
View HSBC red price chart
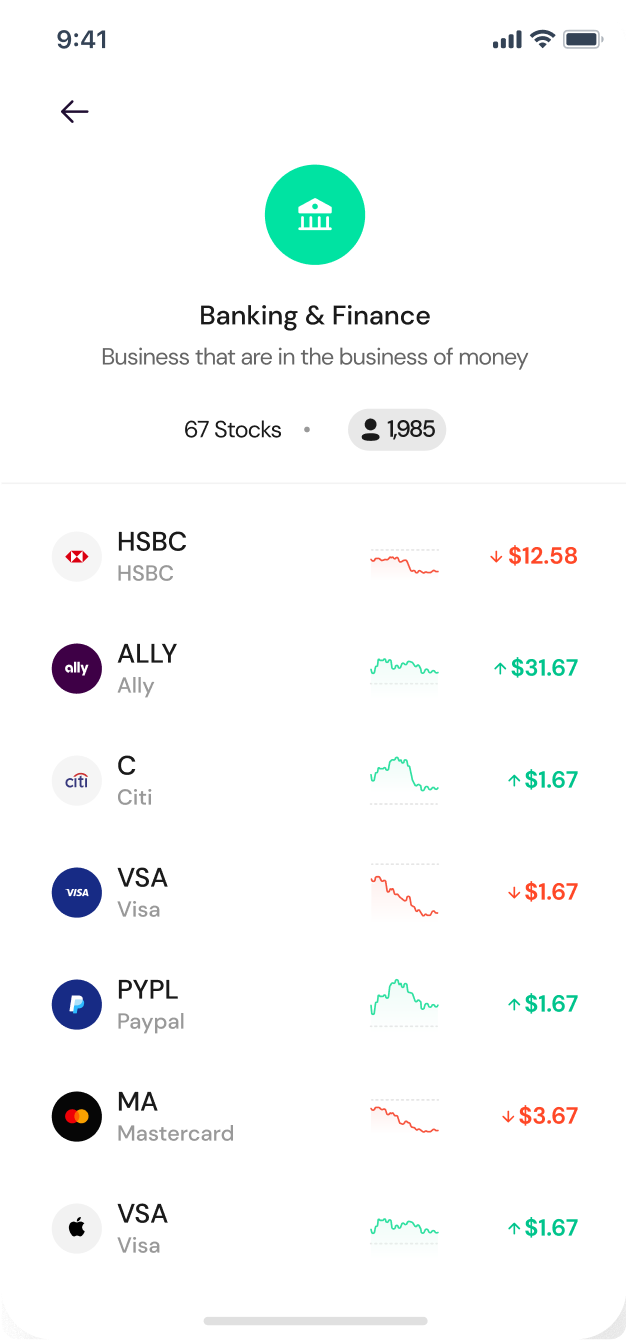404,562
